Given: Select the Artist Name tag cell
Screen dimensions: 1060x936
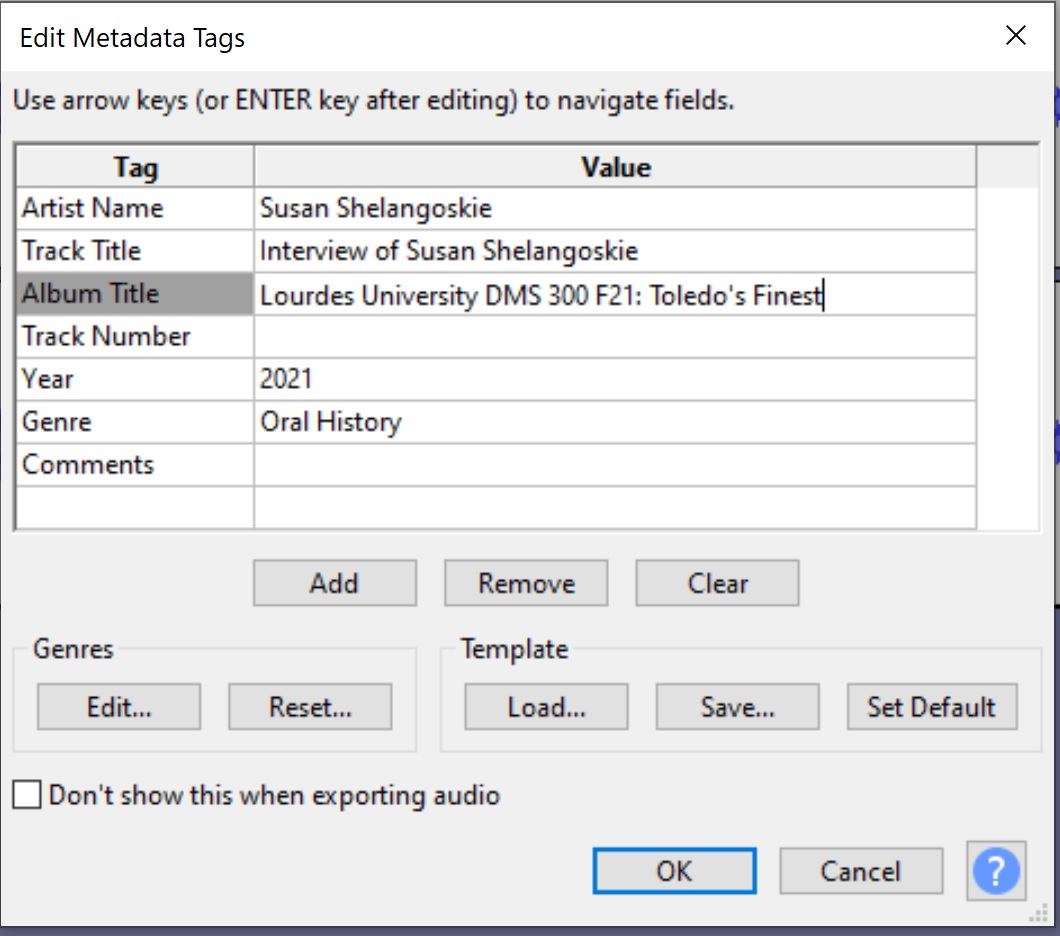Looking at the screenshot, I should click(x=135, y=208).
